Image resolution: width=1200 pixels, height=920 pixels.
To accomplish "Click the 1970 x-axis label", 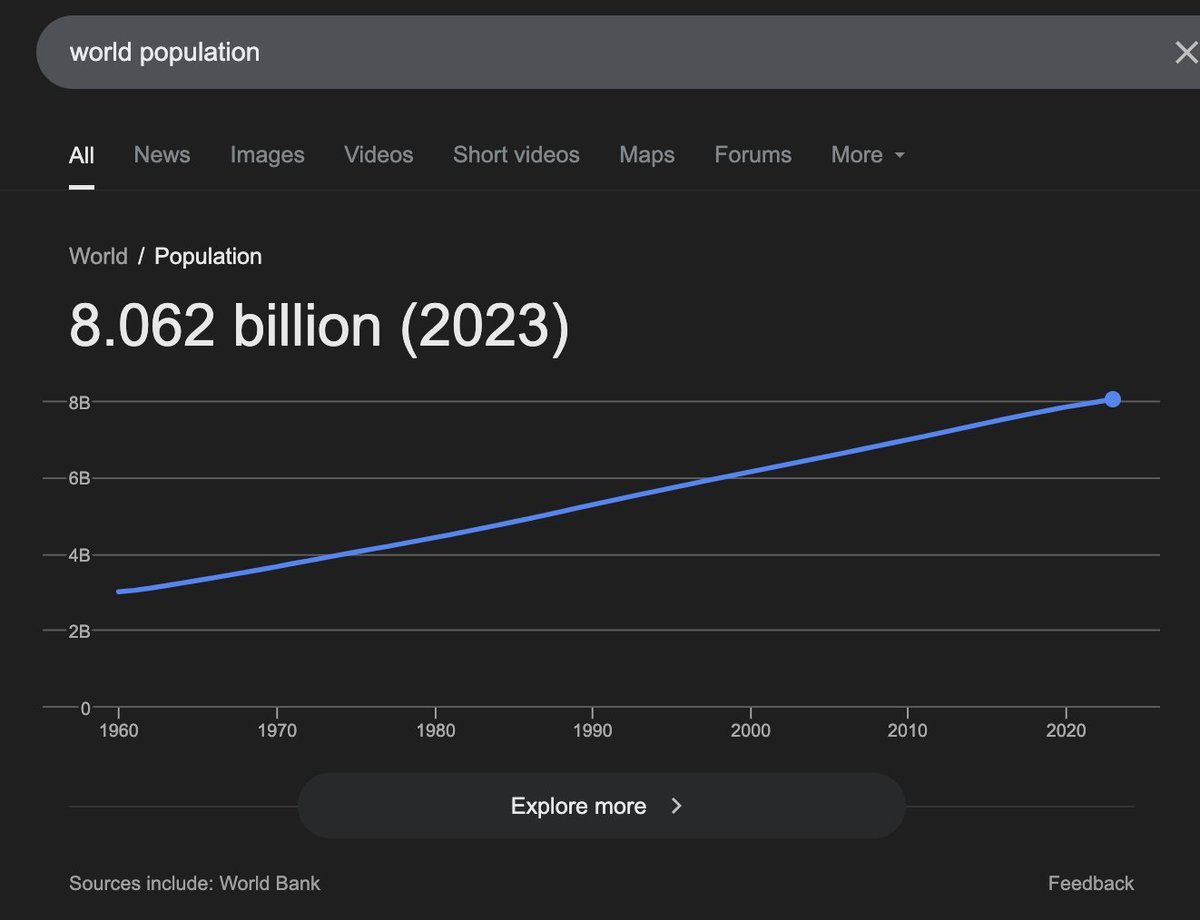I will click(277, 731).
